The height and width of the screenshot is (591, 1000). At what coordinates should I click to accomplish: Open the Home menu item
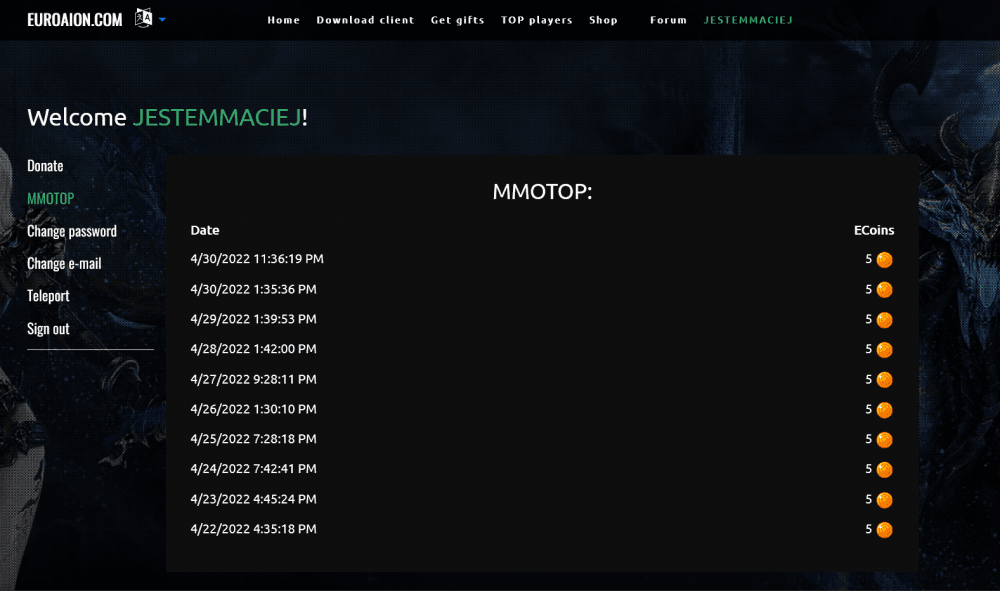pos(283,20)
